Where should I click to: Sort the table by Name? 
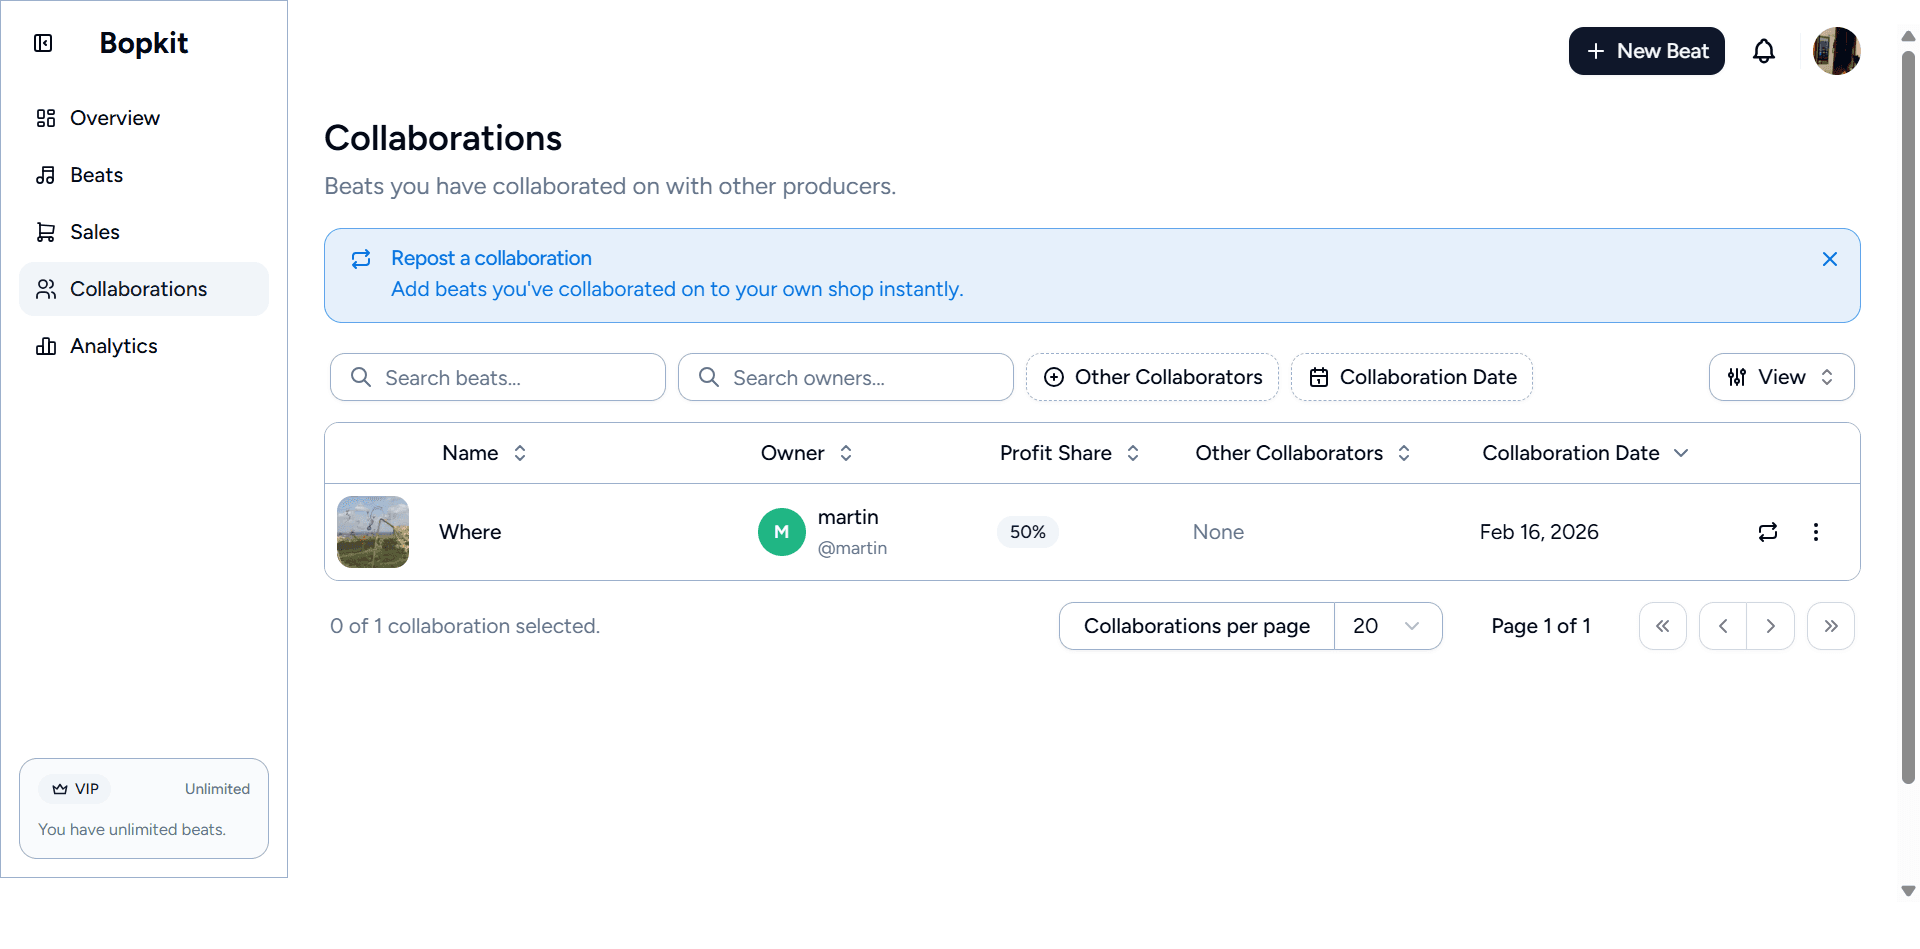click(x=520, y=453)
